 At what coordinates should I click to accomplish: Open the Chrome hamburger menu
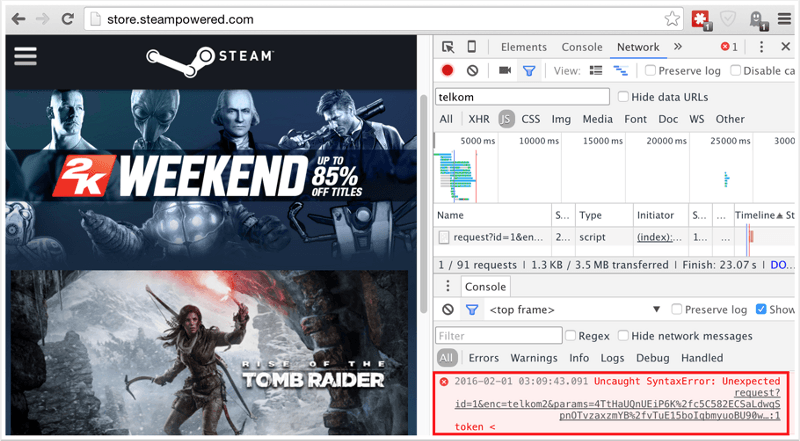[x=784, y=19]
